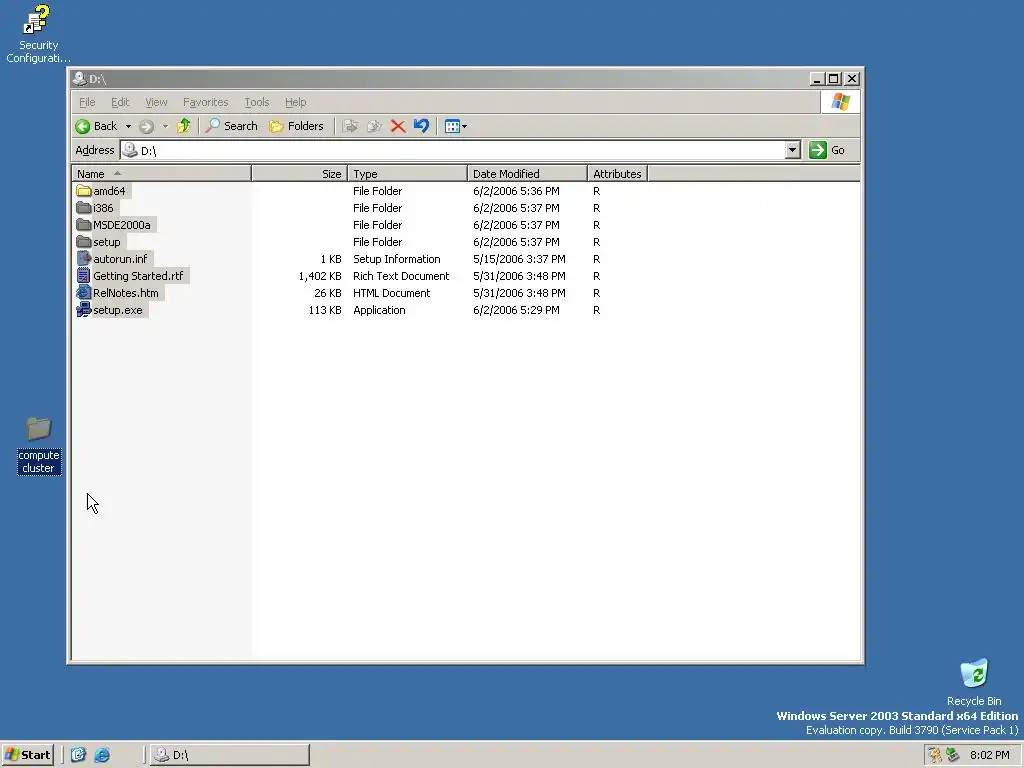The width and height of the screenshot is (1024, 768).
Task: Select the MSDE2000a folder icon
Action: [84, 225]
